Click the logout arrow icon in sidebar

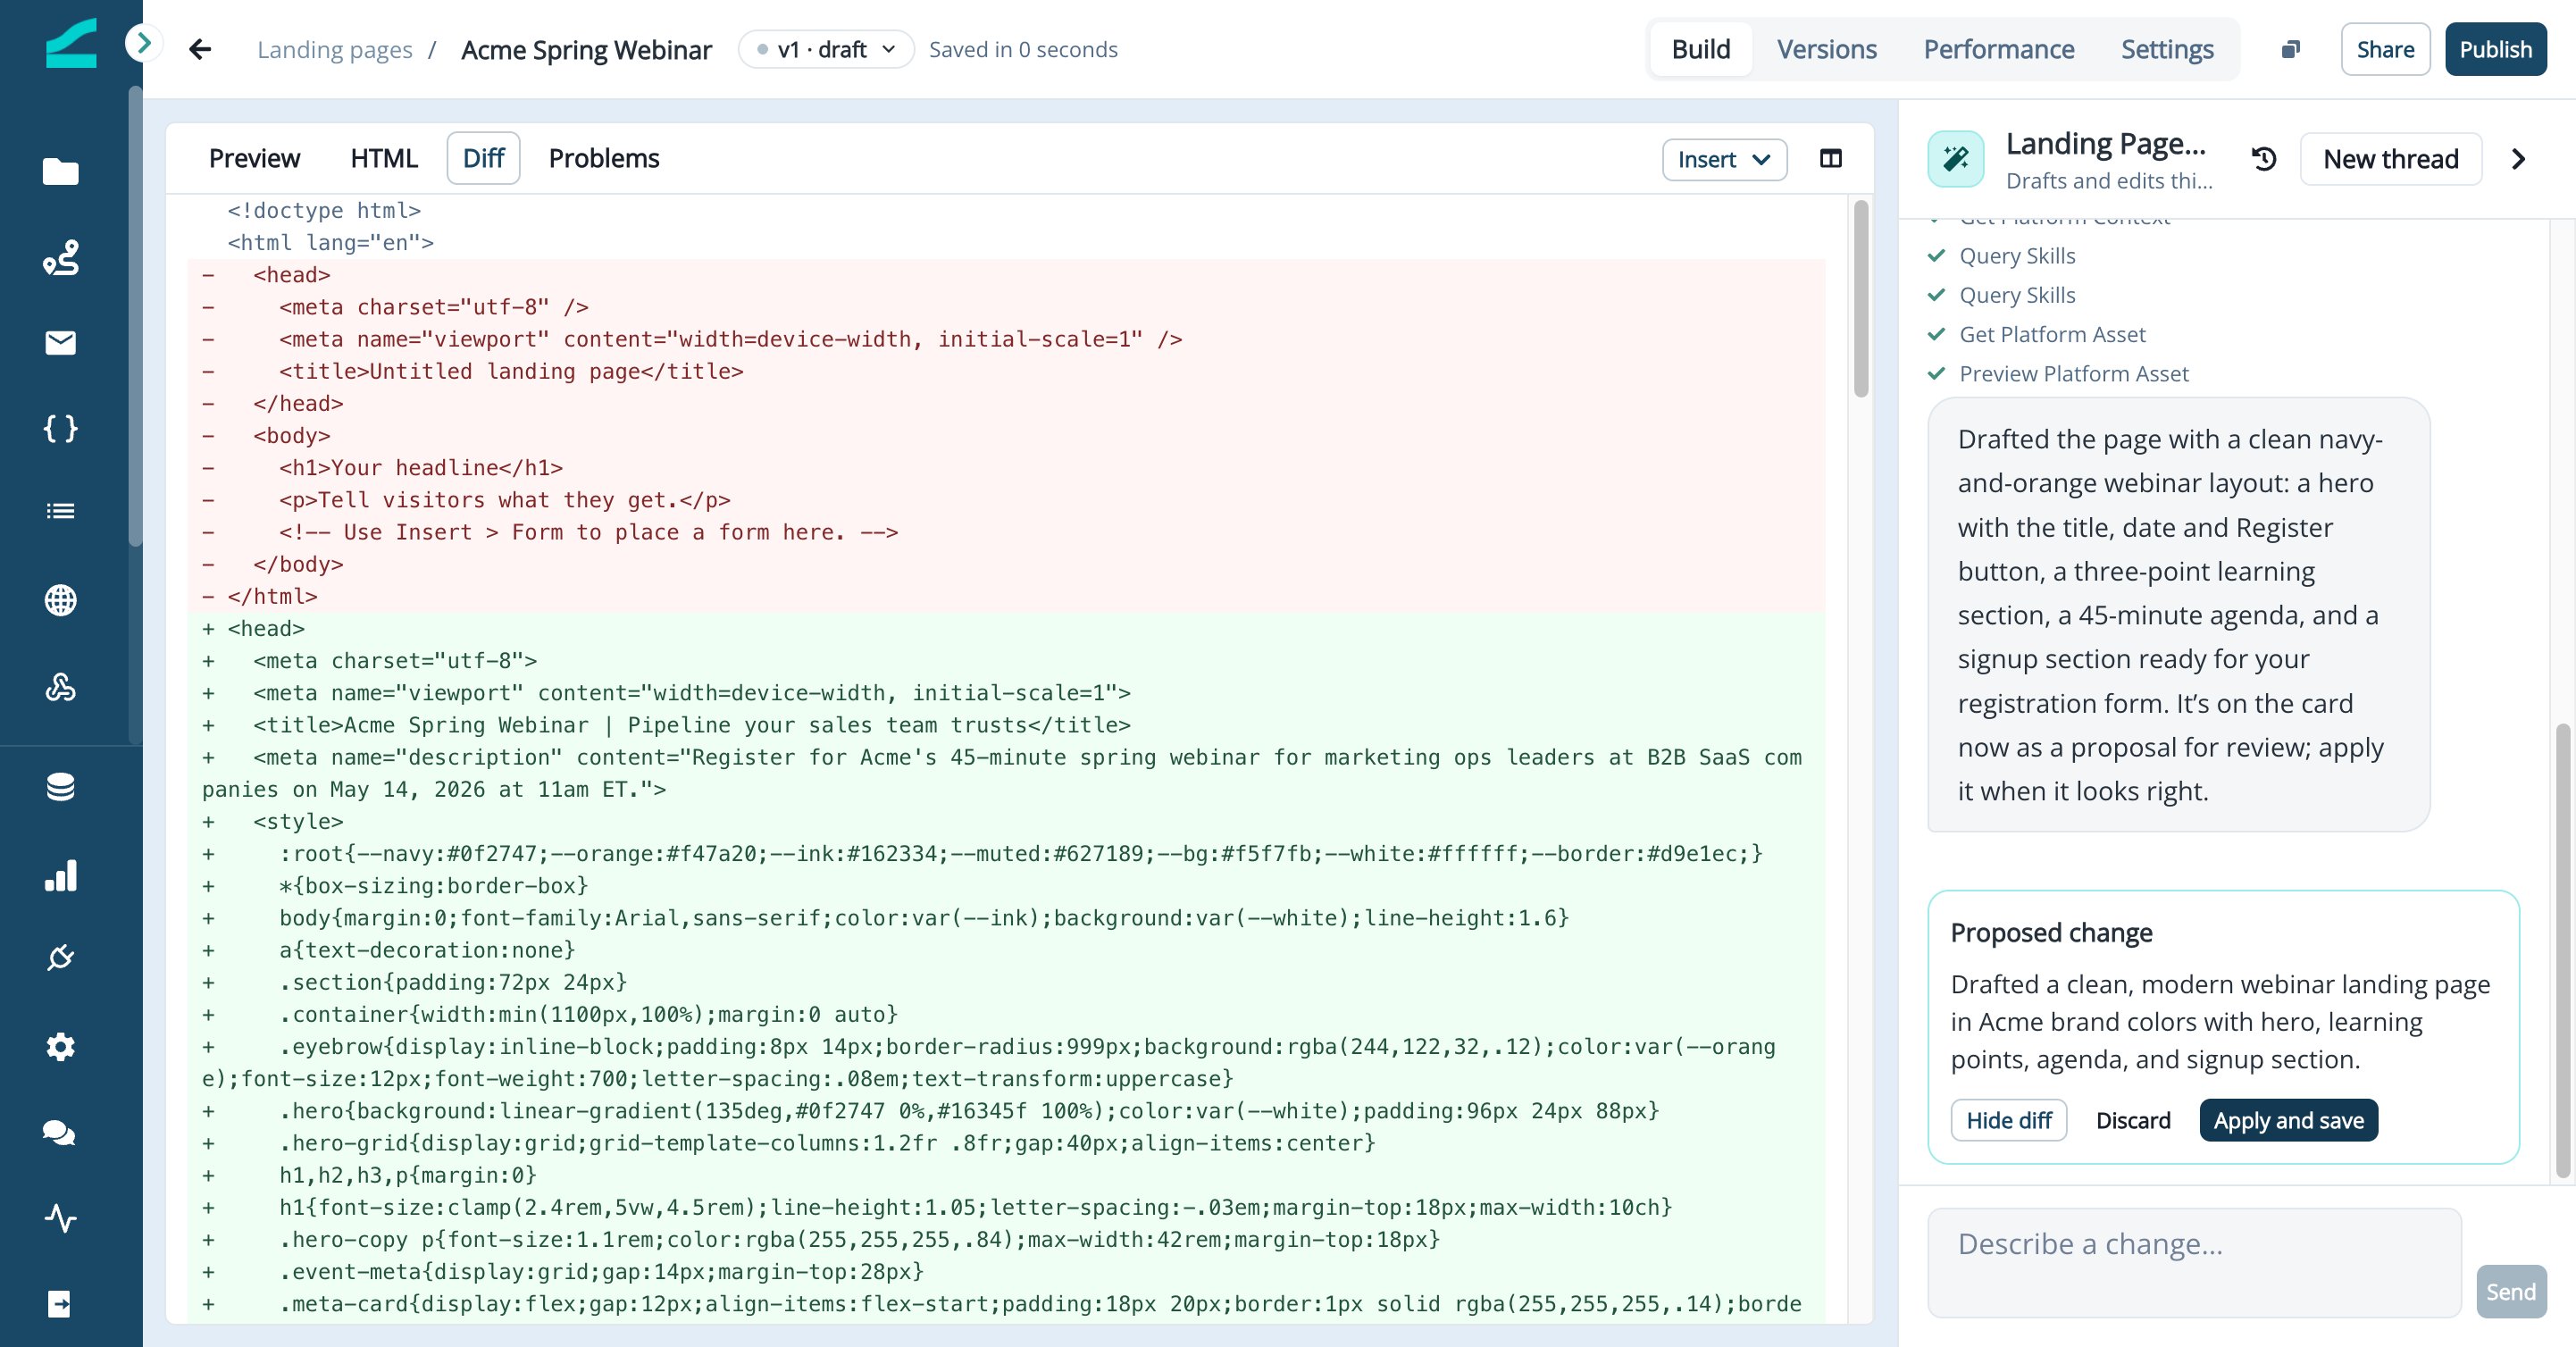coord(60,1304)
